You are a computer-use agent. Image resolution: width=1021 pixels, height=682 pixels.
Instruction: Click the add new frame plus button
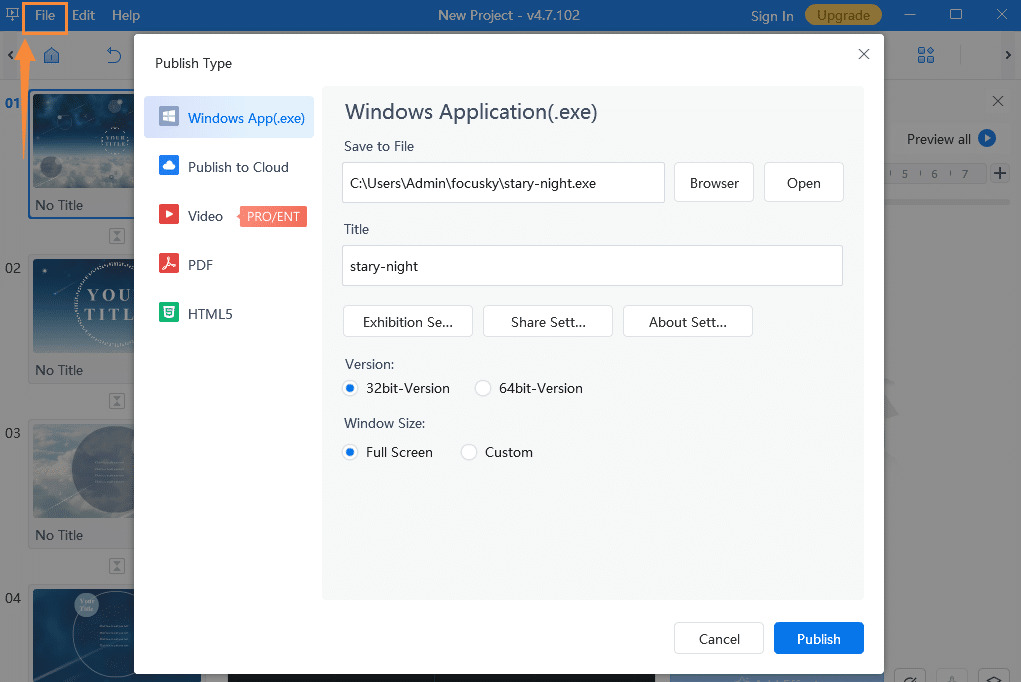[x=999, y=172]
